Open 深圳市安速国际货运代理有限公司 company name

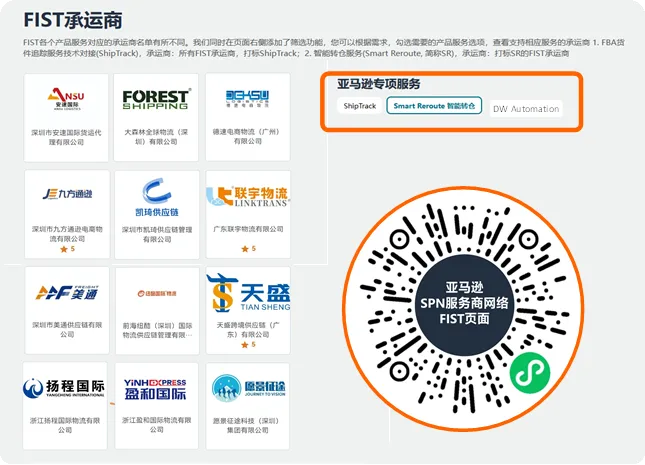66,137
